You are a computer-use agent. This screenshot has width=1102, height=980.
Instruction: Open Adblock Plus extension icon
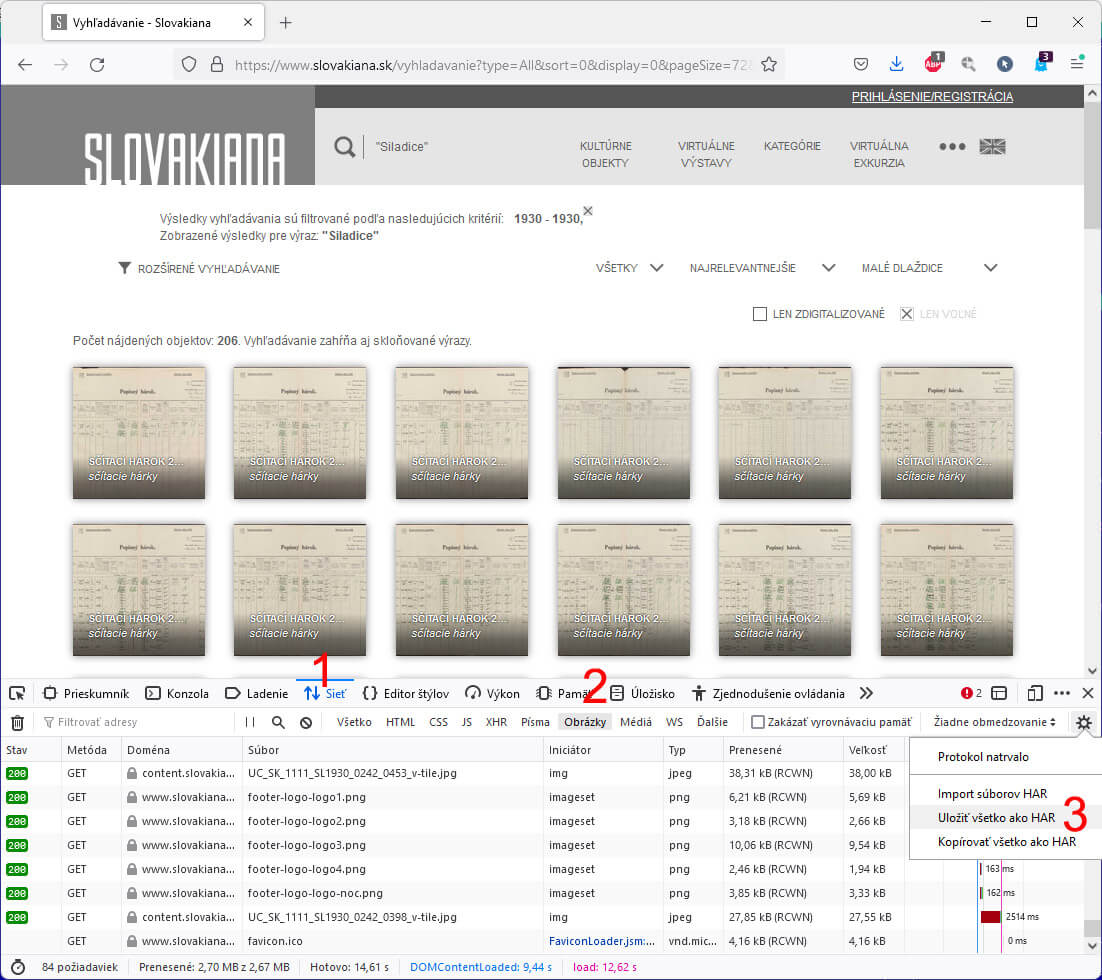(x=933, y=63)
